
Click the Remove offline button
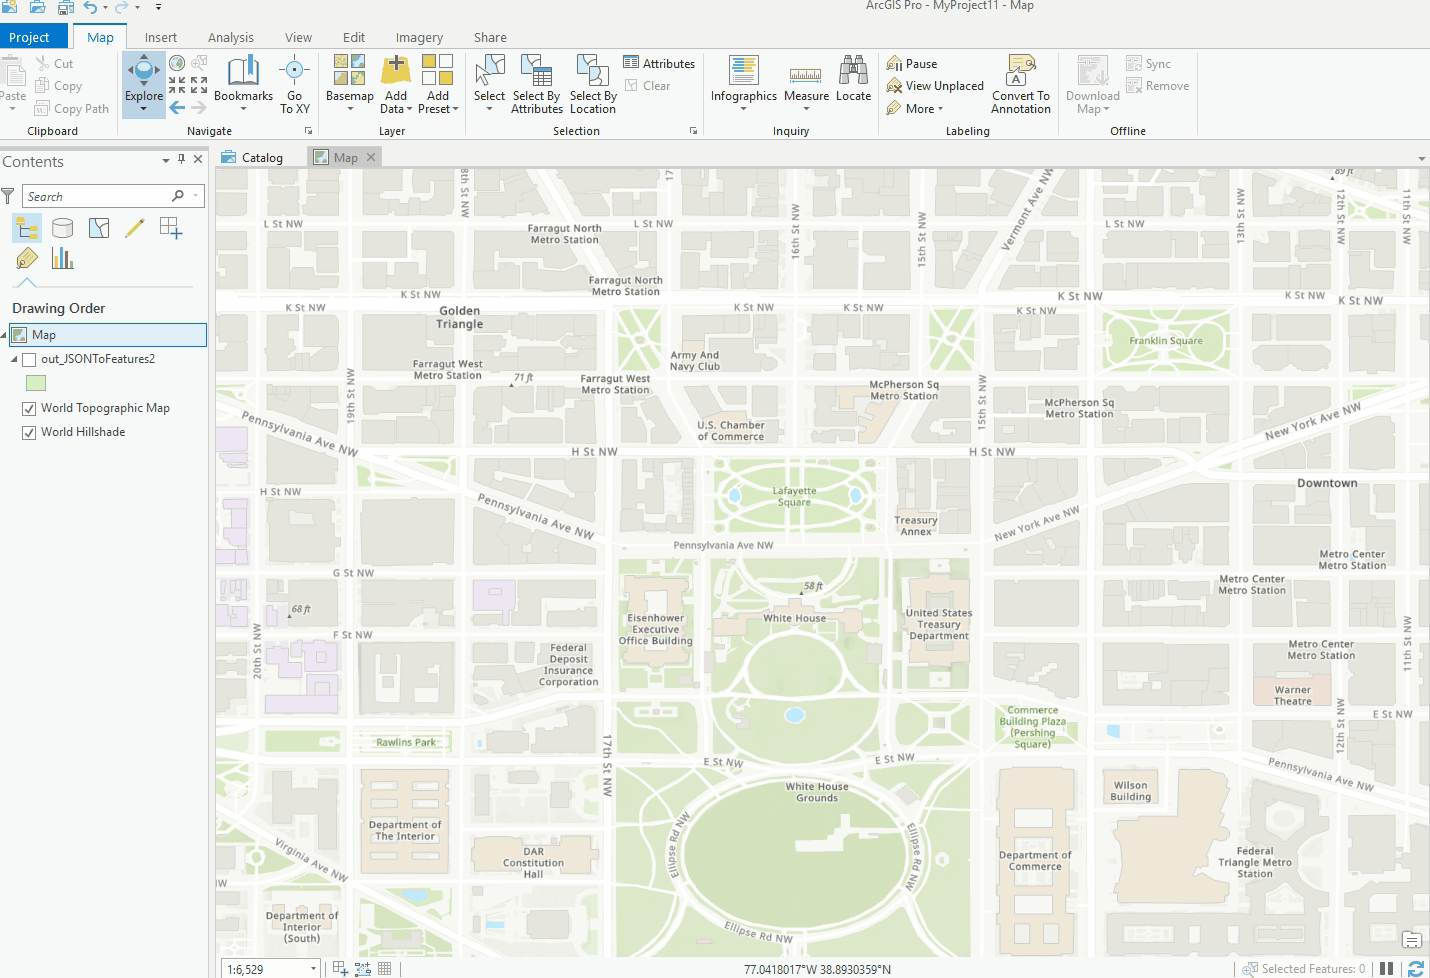coord(1158,86)
